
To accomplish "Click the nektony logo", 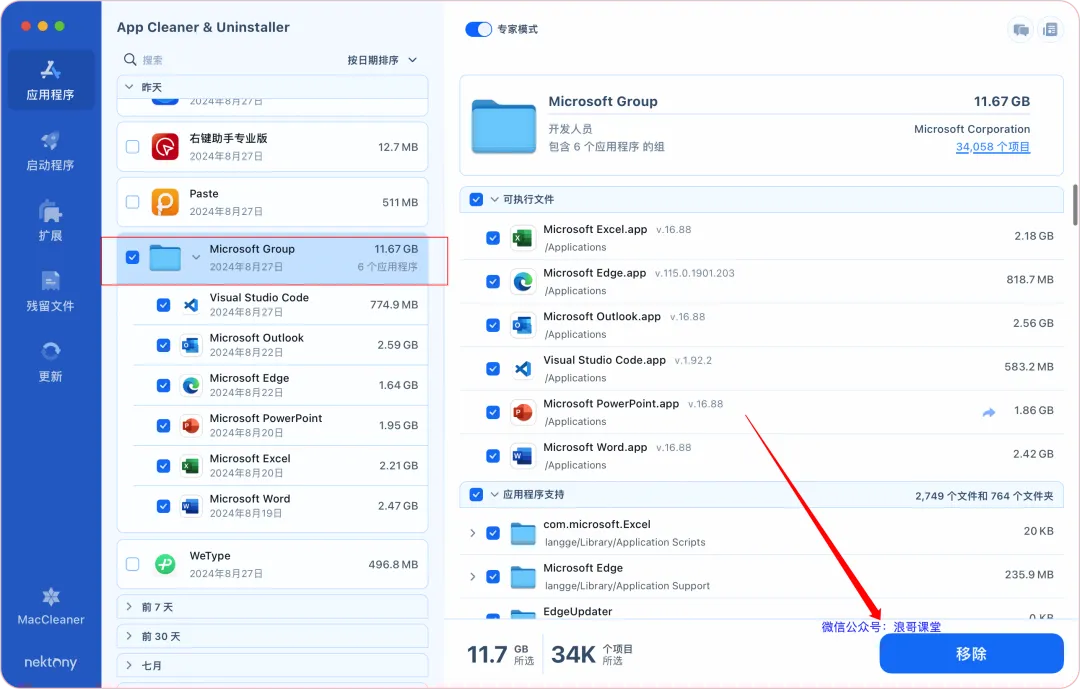I will 50,662.
